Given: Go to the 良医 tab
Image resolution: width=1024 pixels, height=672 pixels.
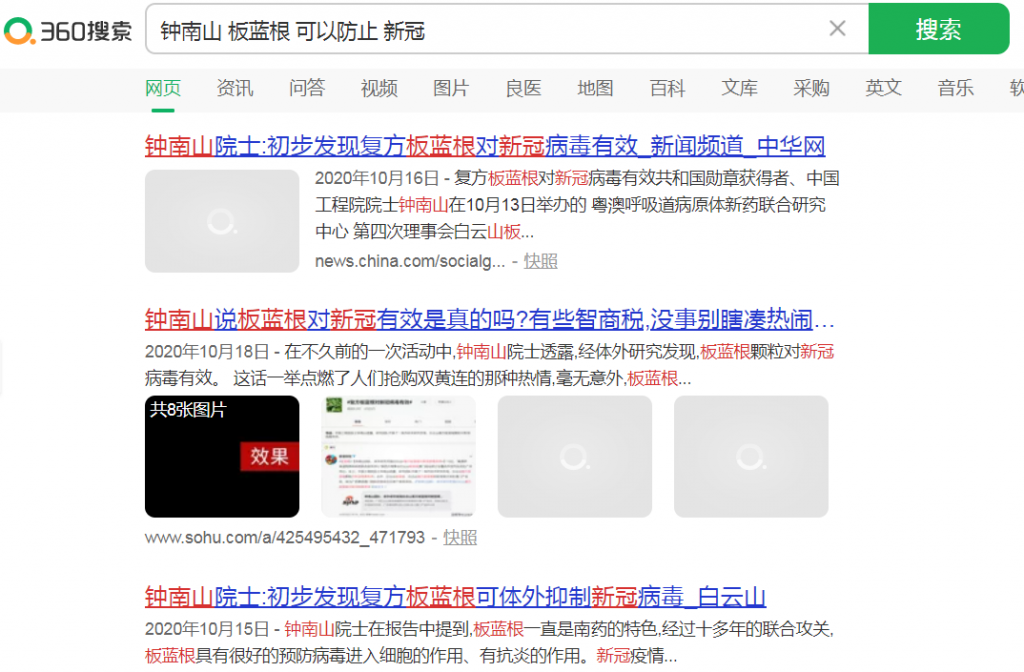Looking at the screenshot, I should [523, 88].
